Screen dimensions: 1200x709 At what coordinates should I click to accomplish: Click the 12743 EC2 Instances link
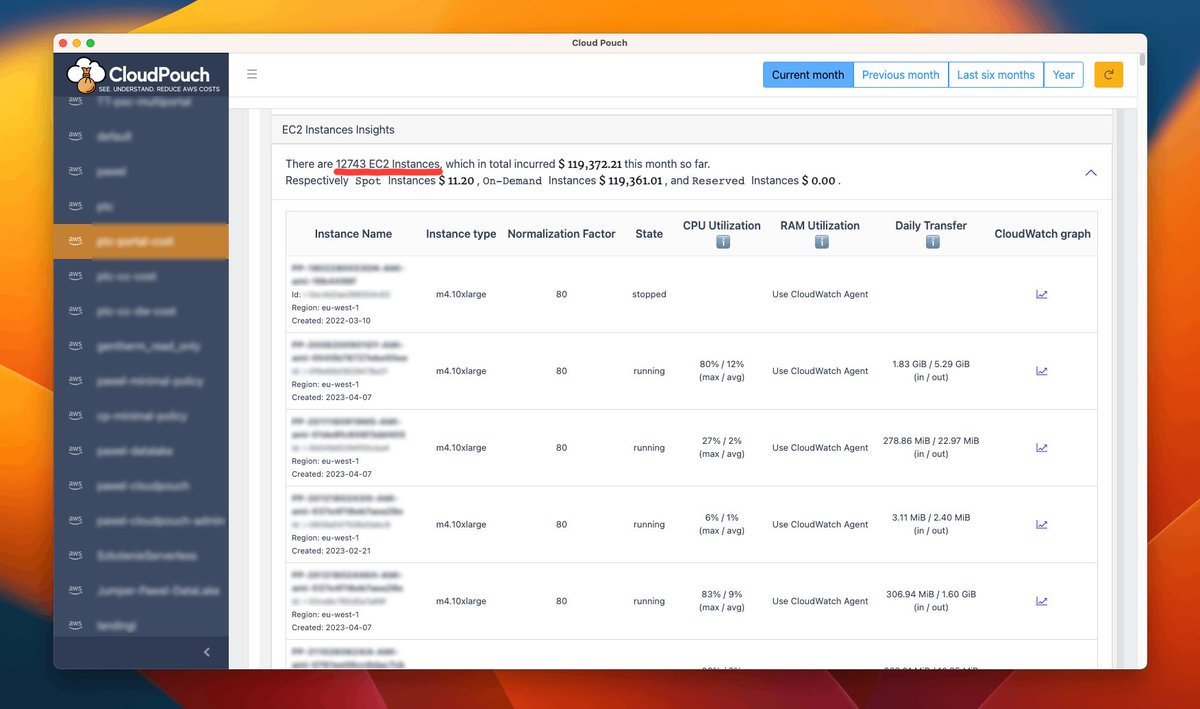click(x=388, y=164)
